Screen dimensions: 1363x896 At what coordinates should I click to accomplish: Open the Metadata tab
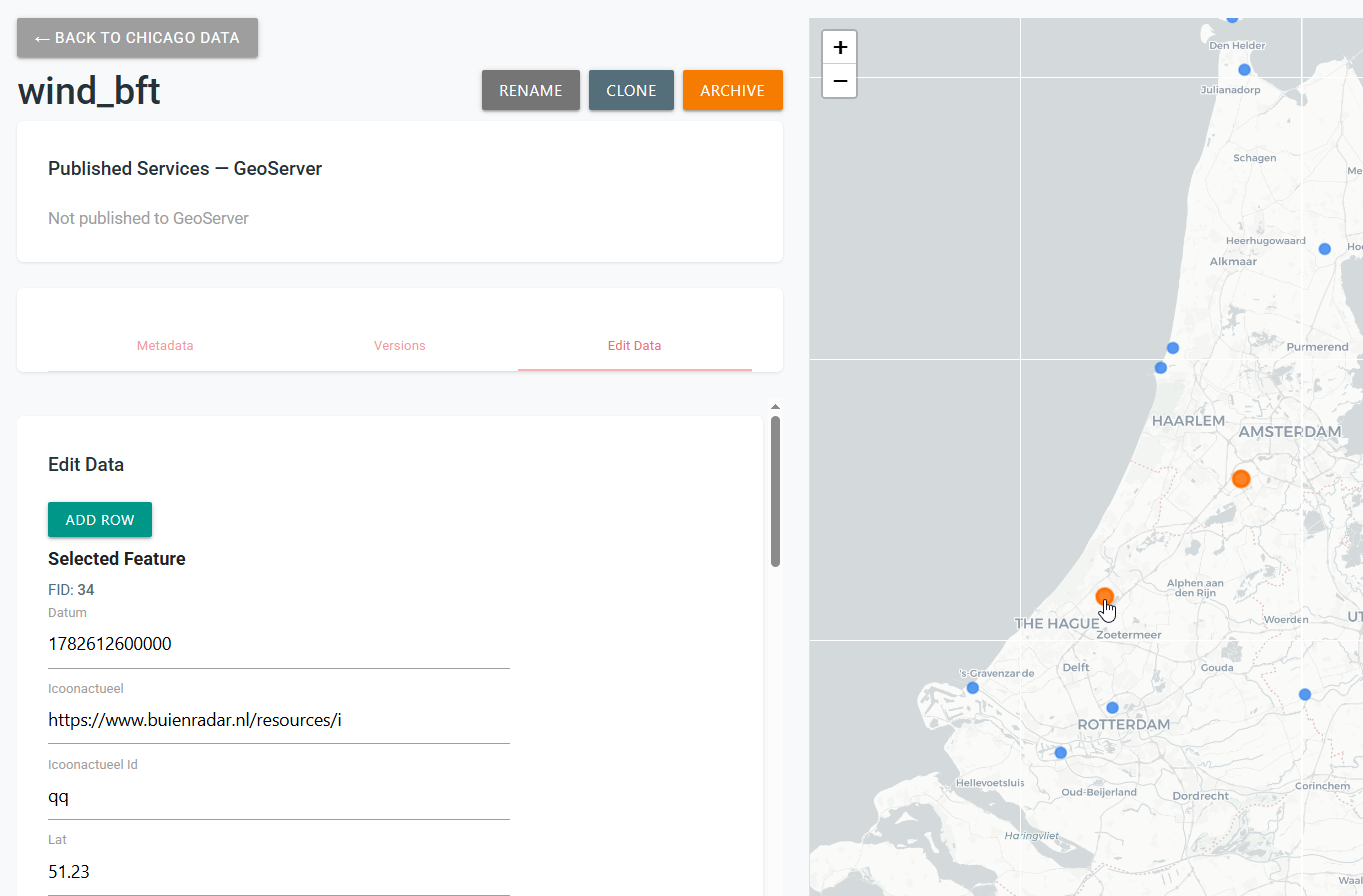tap(165, 345)
